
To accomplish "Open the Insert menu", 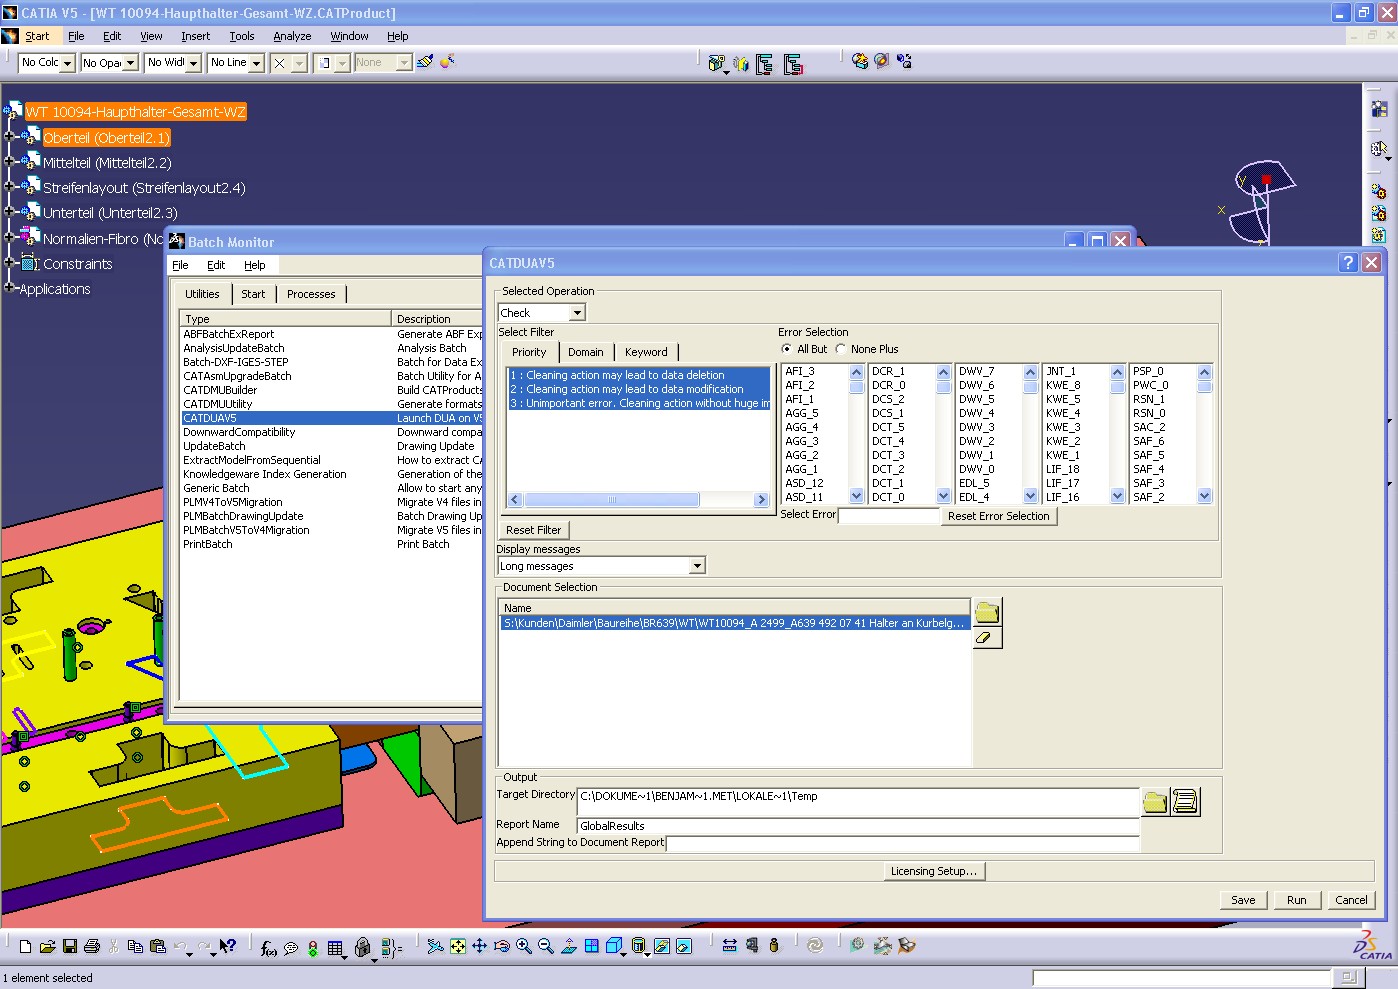I will point(196,36).
